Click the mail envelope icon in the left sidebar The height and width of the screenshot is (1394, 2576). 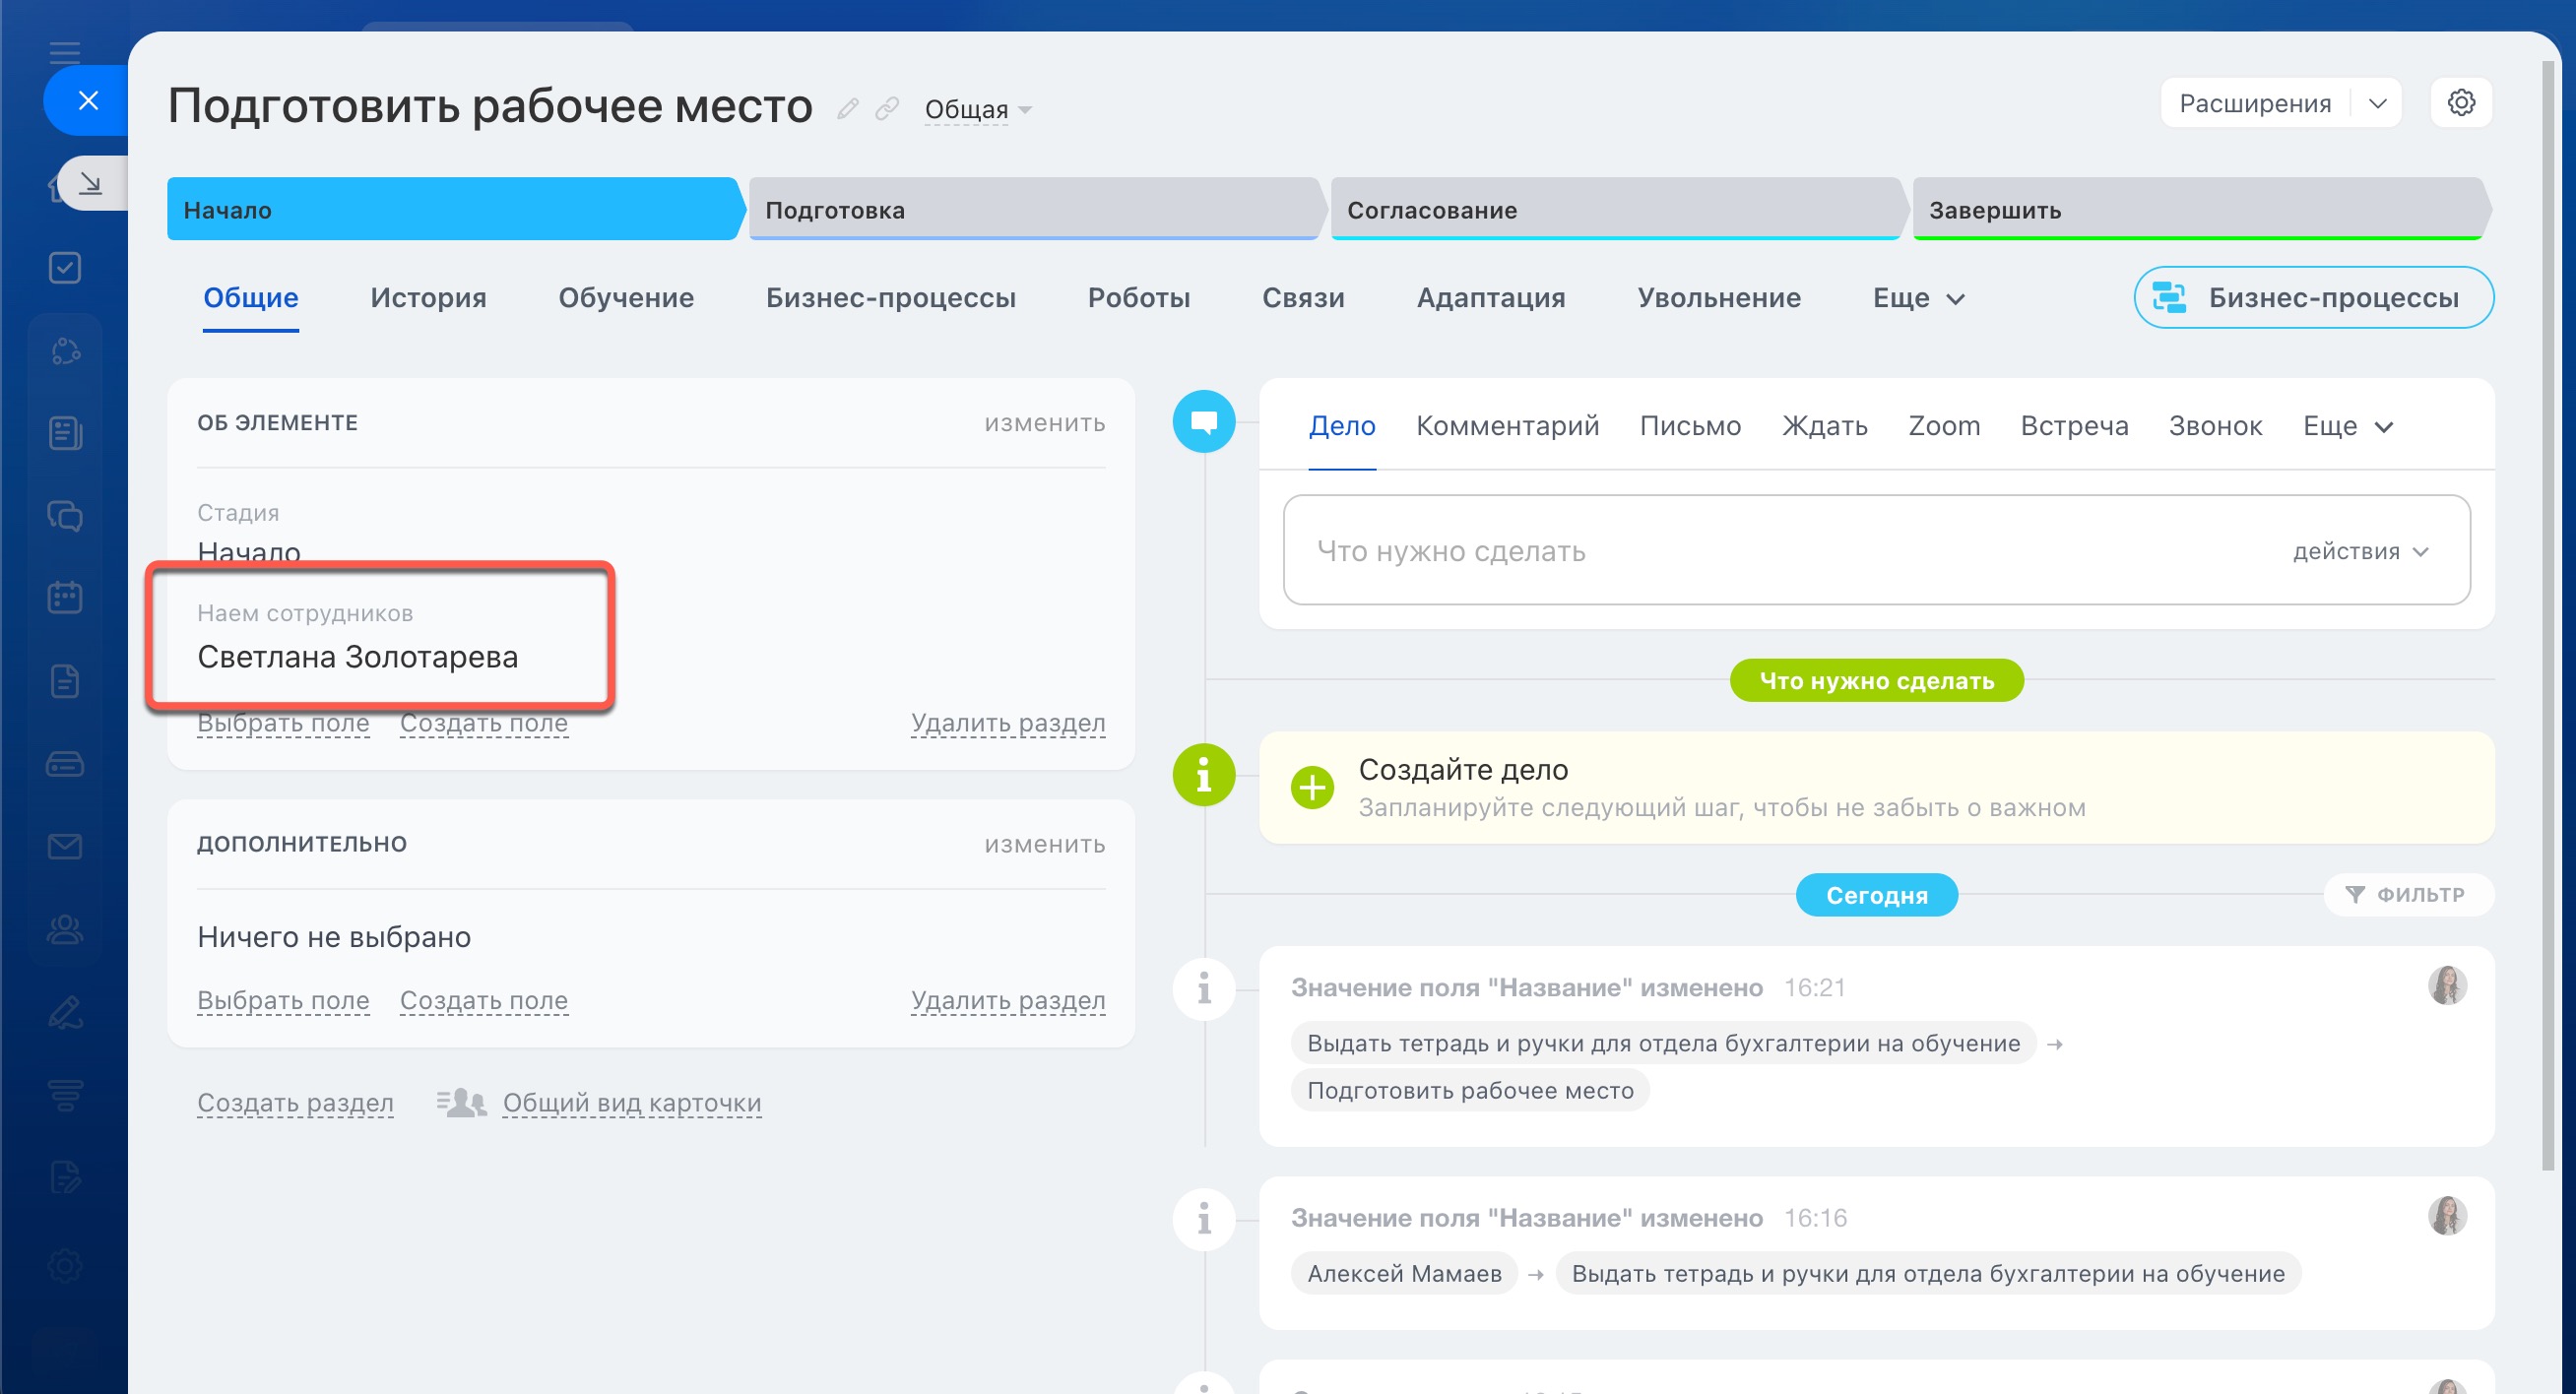pos(65,846)
